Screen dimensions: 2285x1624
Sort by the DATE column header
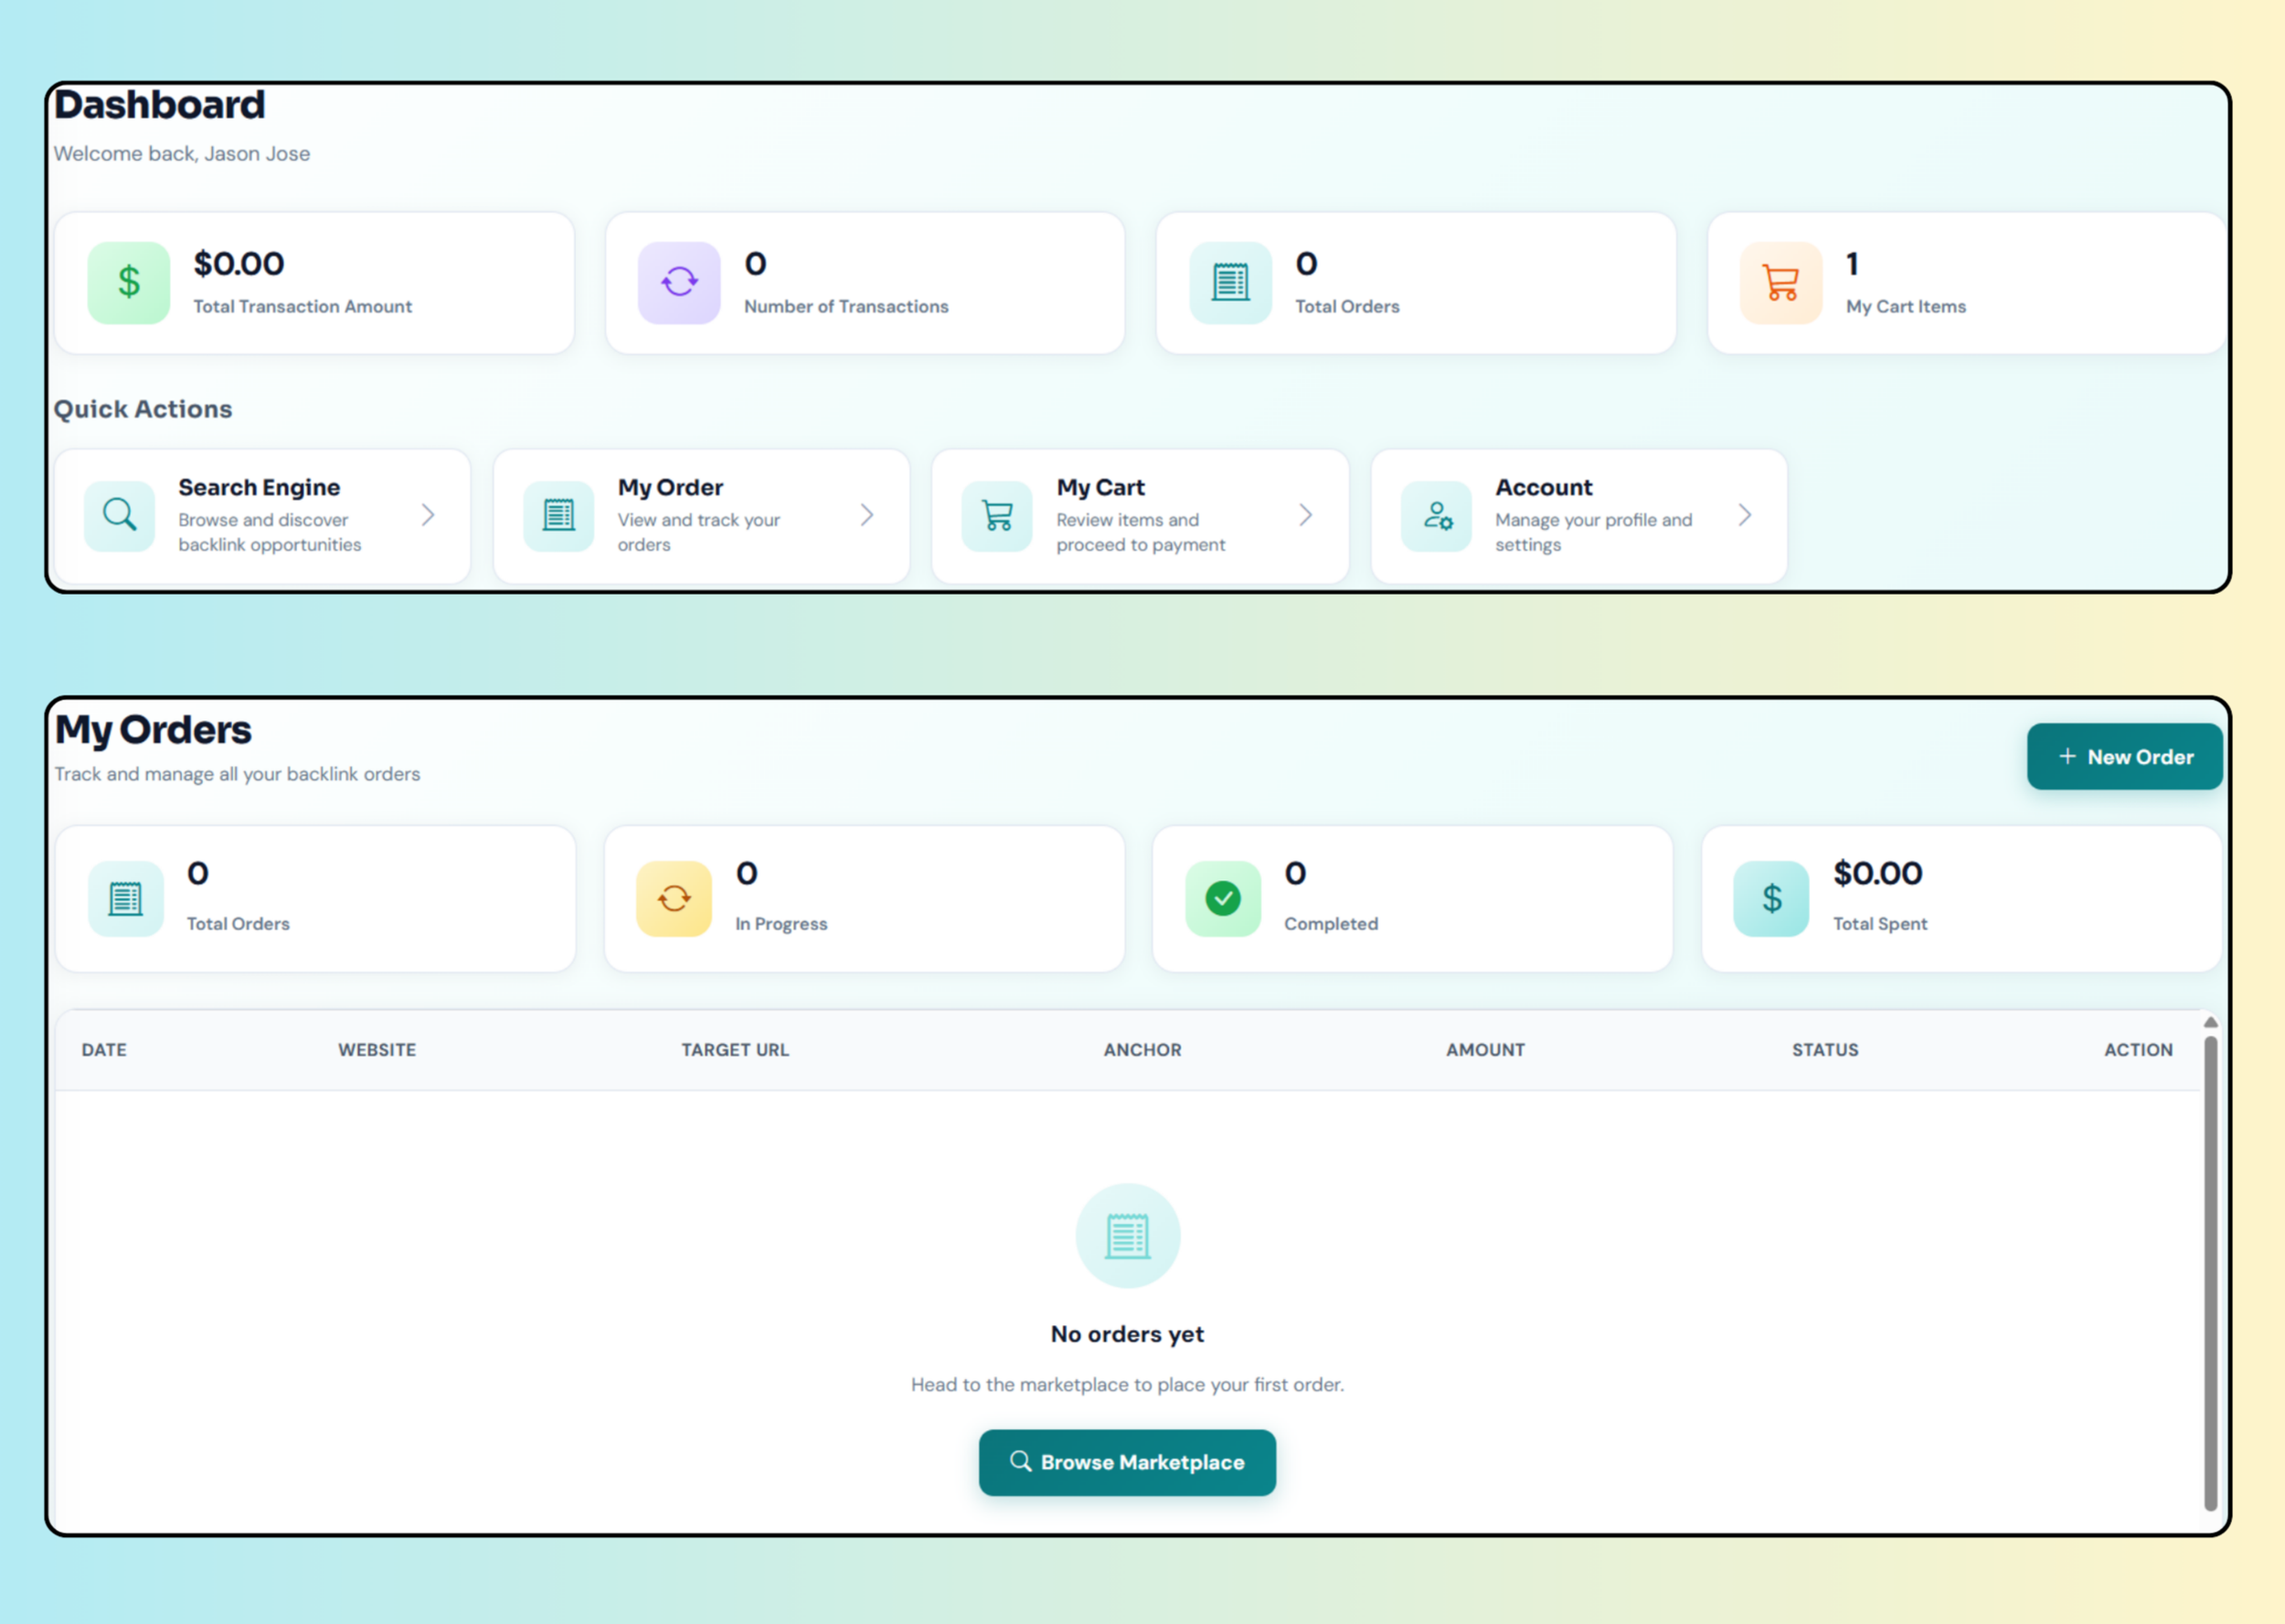click(x=104, y=1050)
